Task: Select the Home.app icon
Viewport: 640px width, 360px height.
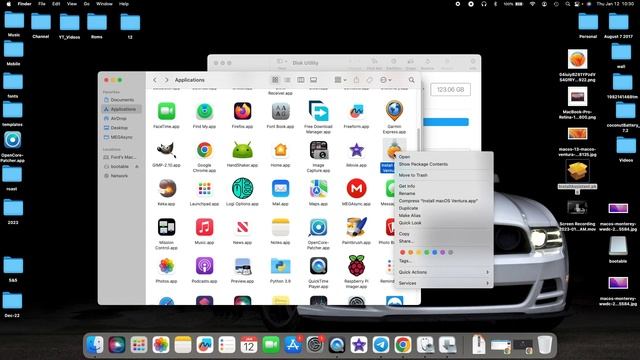Action: point(280,150)
